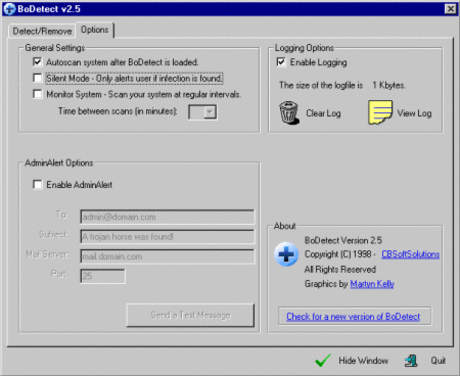Check for a new version of BoDetect
460x376 pixels.
[x=353, y=317]
